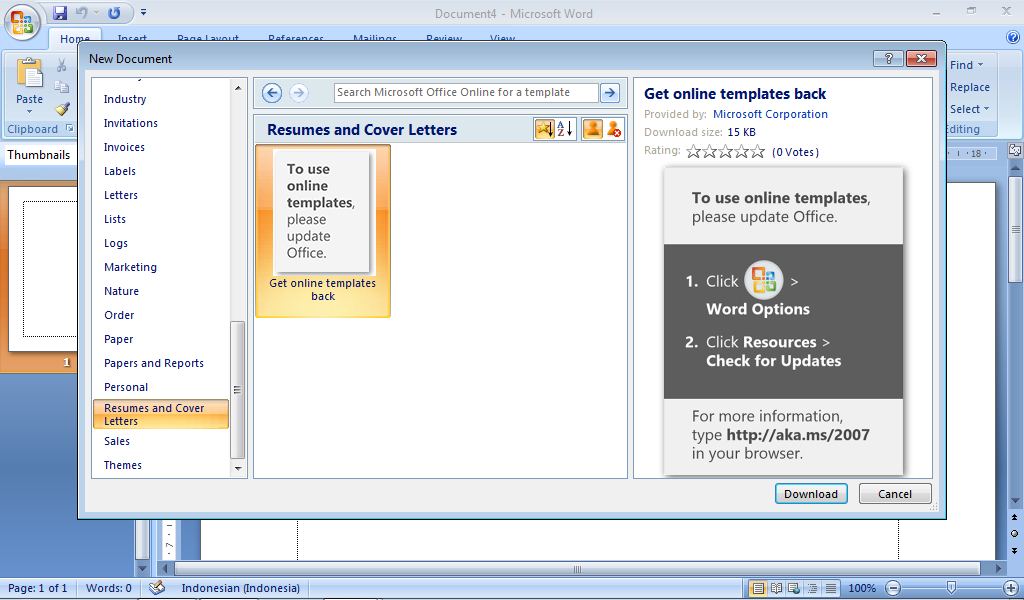The width and height of the screenshot is (1024, 600).
Task: Zoom out with minus button
Action: coord(893,588)
